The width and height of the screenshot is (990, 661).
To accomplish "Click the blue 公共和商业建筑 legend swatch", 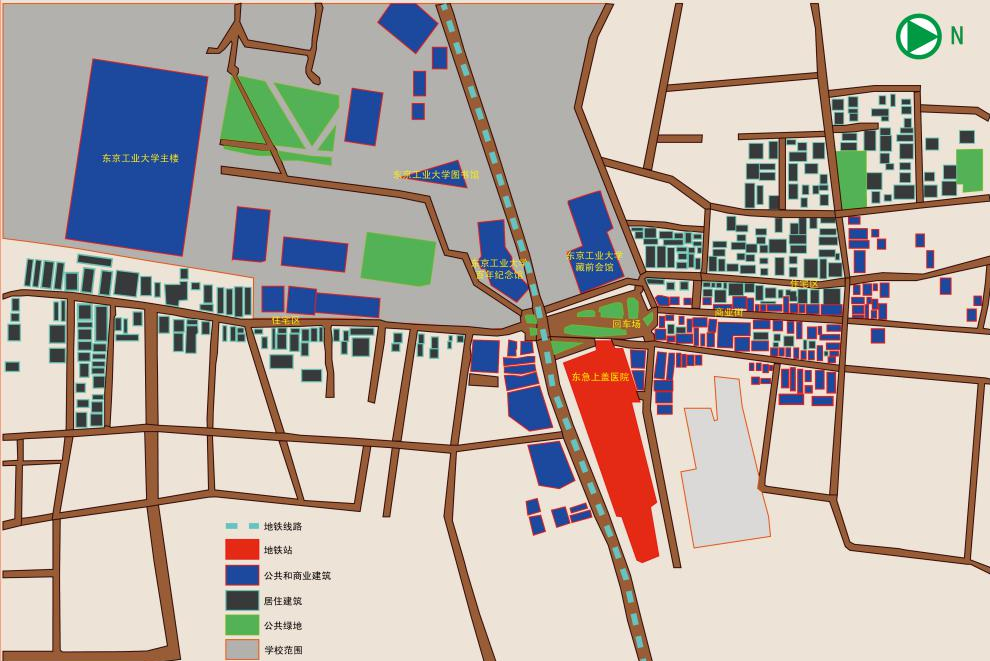I will click(x=242, y=575).
